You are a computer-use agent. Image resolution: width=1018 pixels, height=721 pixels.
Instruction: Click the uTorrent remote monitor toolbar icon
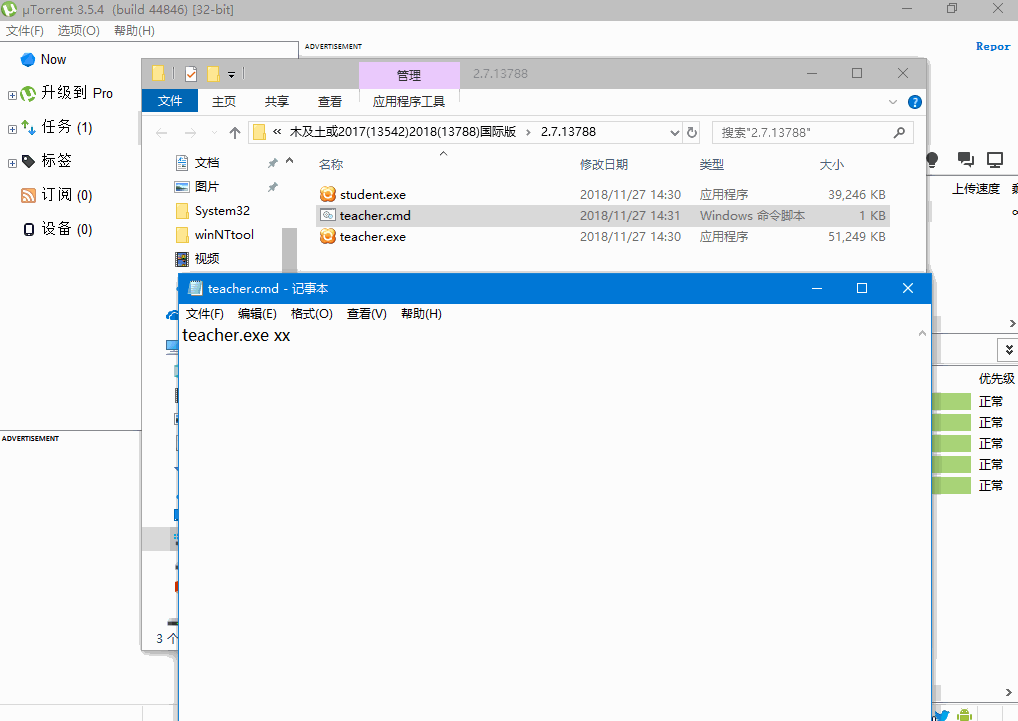995,159
